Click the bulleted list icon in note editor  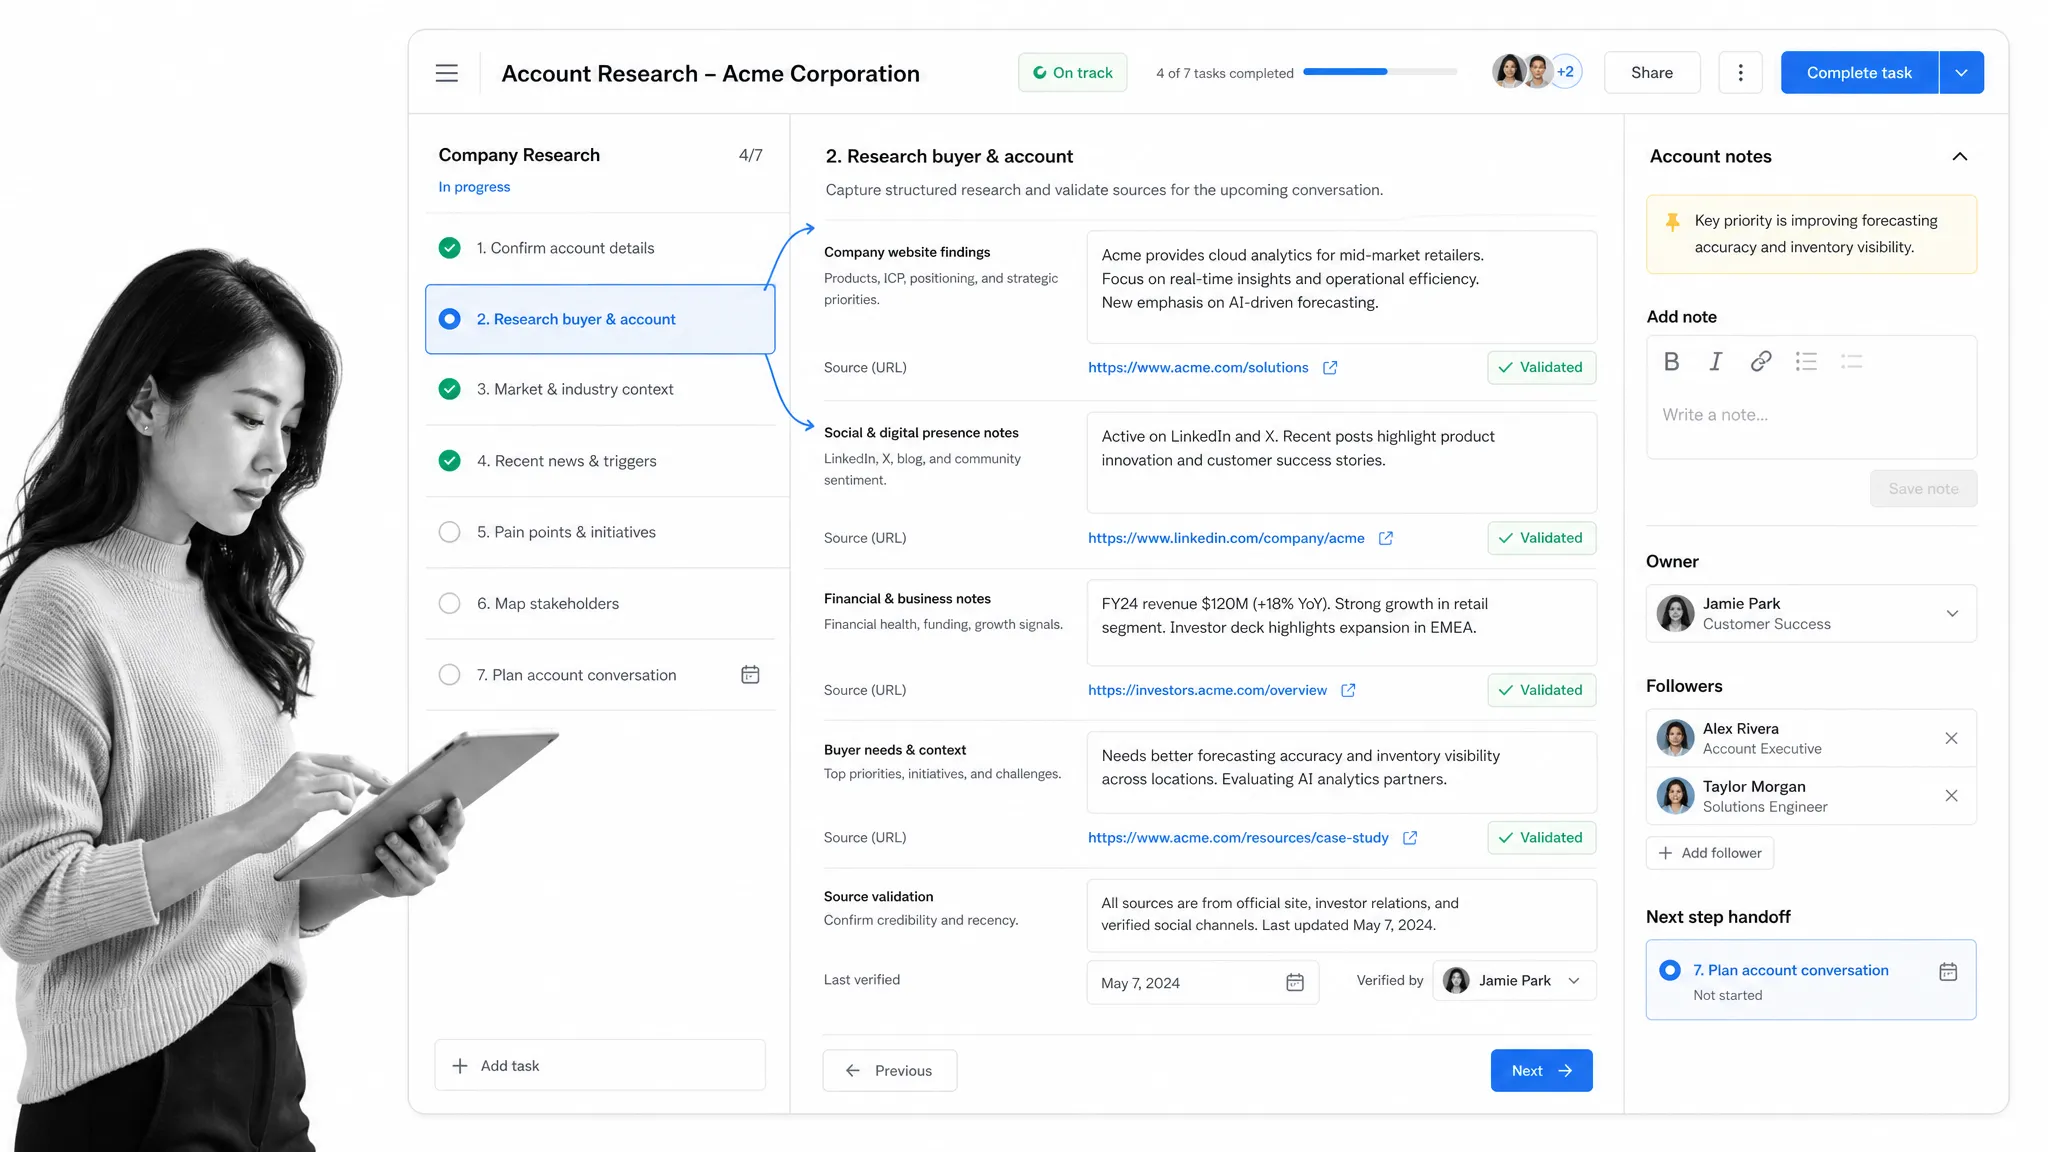(x=1806, y=362)
